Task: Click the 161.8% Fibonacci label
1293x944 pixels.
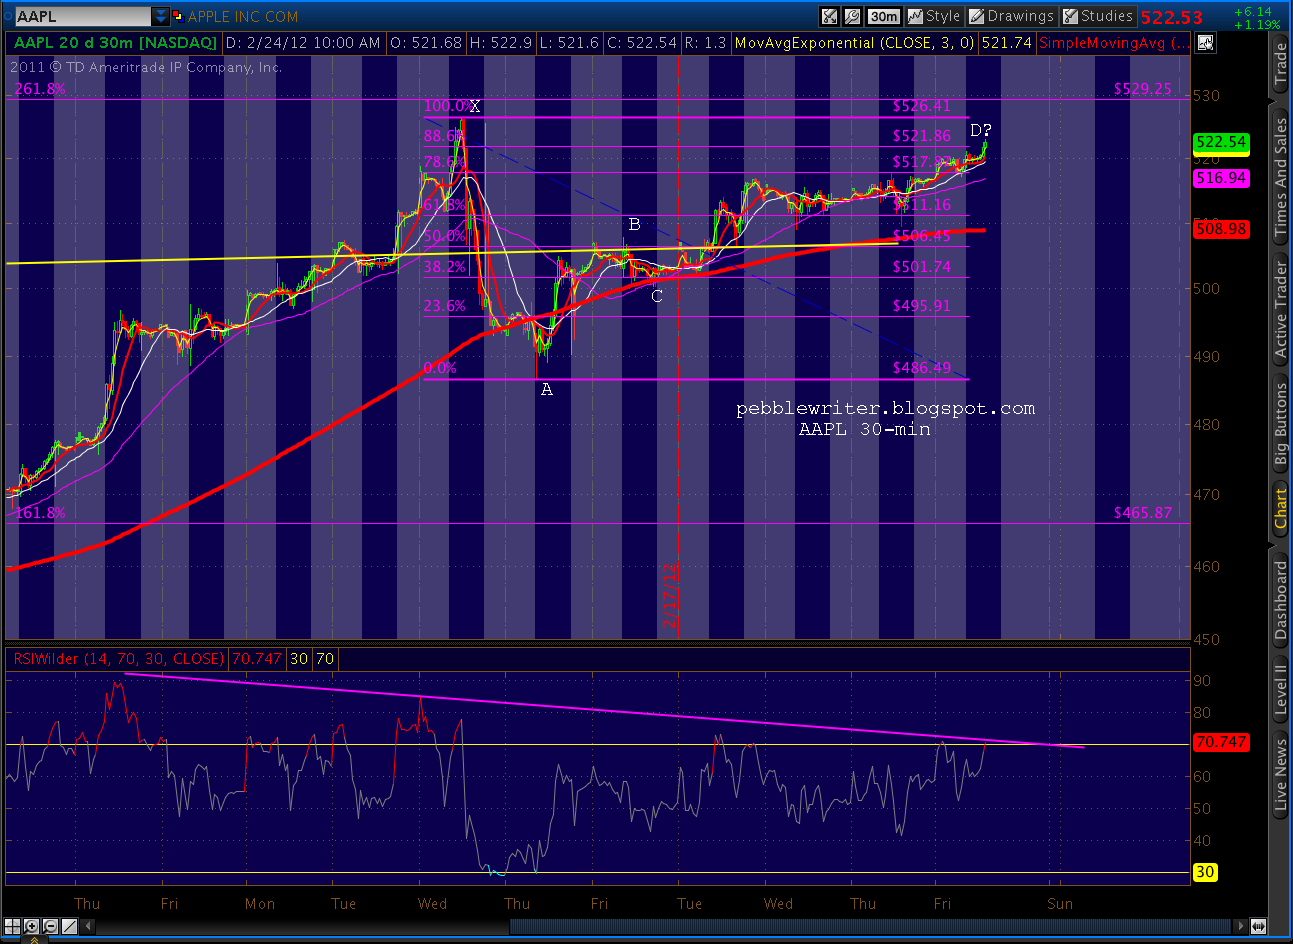Action: coord(41,513)
